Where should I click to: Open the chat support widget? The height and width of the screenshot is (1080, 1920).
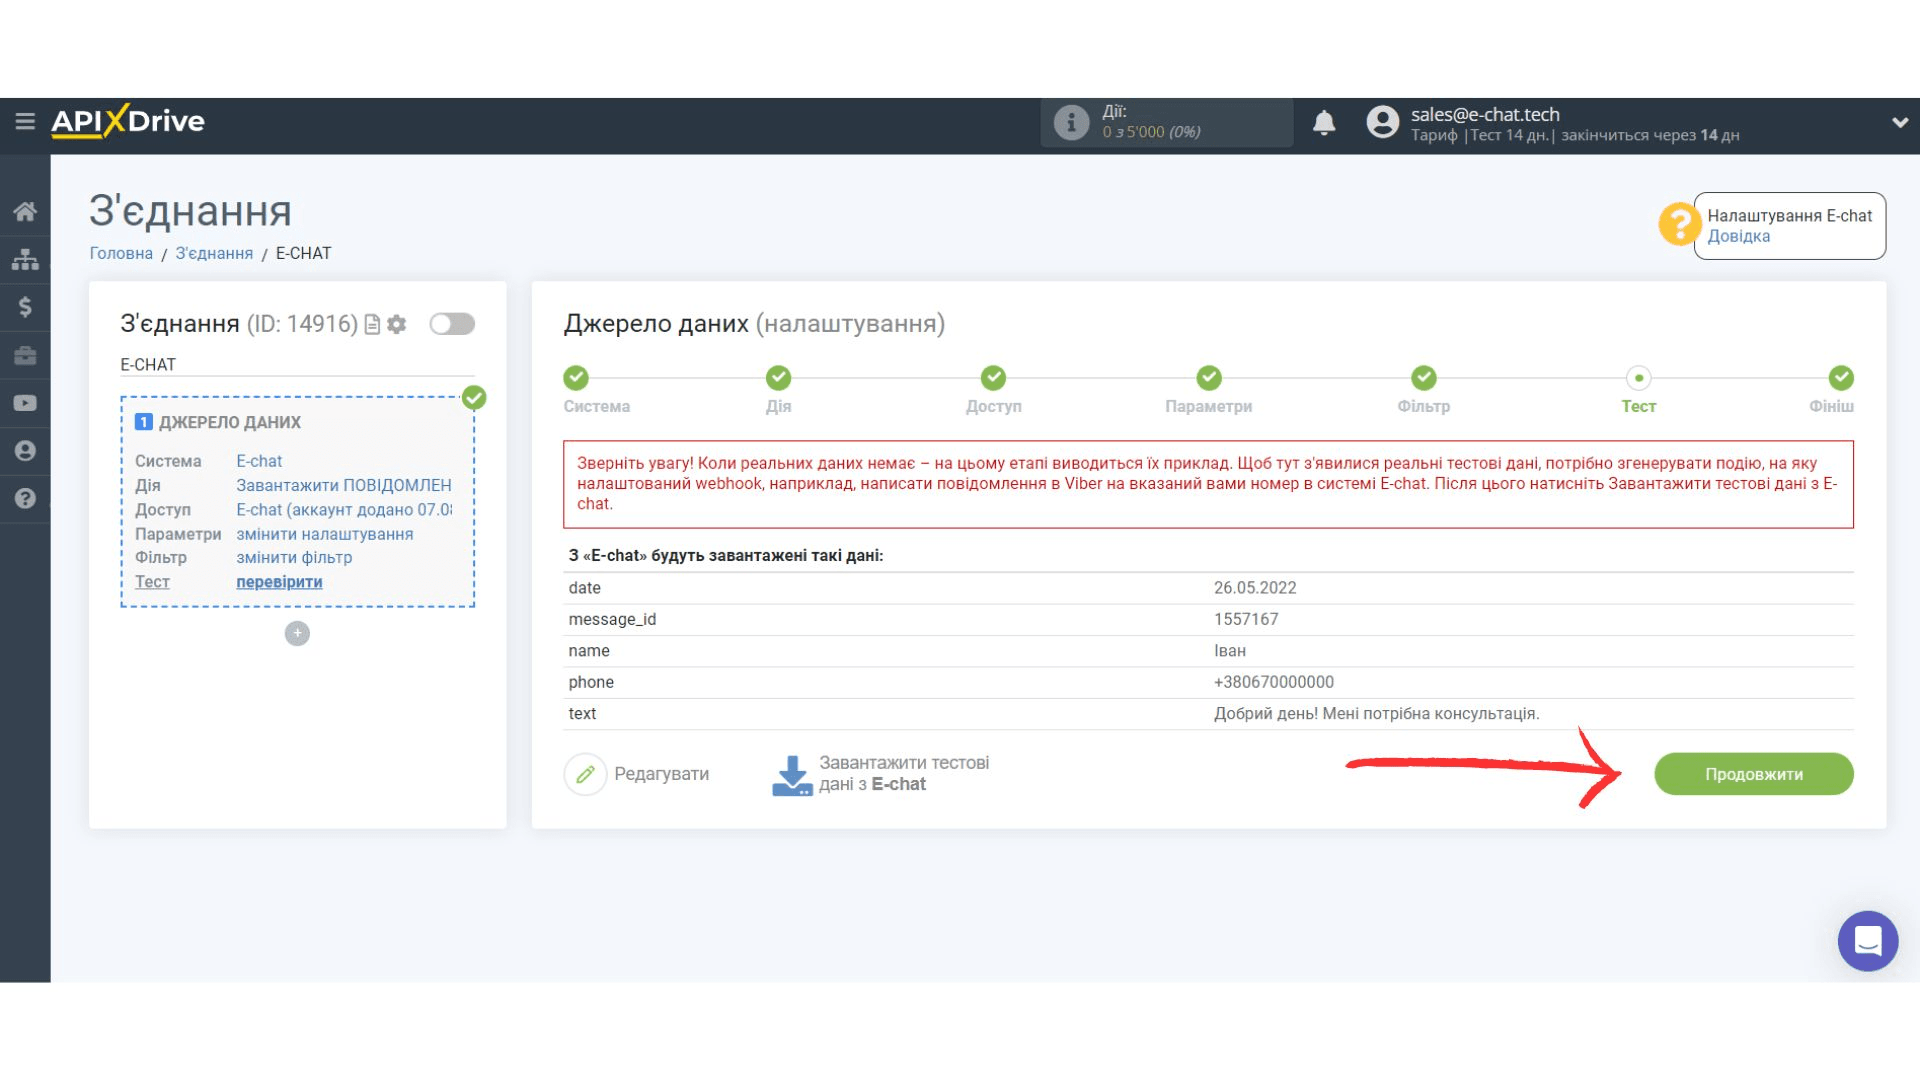point(1868,941)
